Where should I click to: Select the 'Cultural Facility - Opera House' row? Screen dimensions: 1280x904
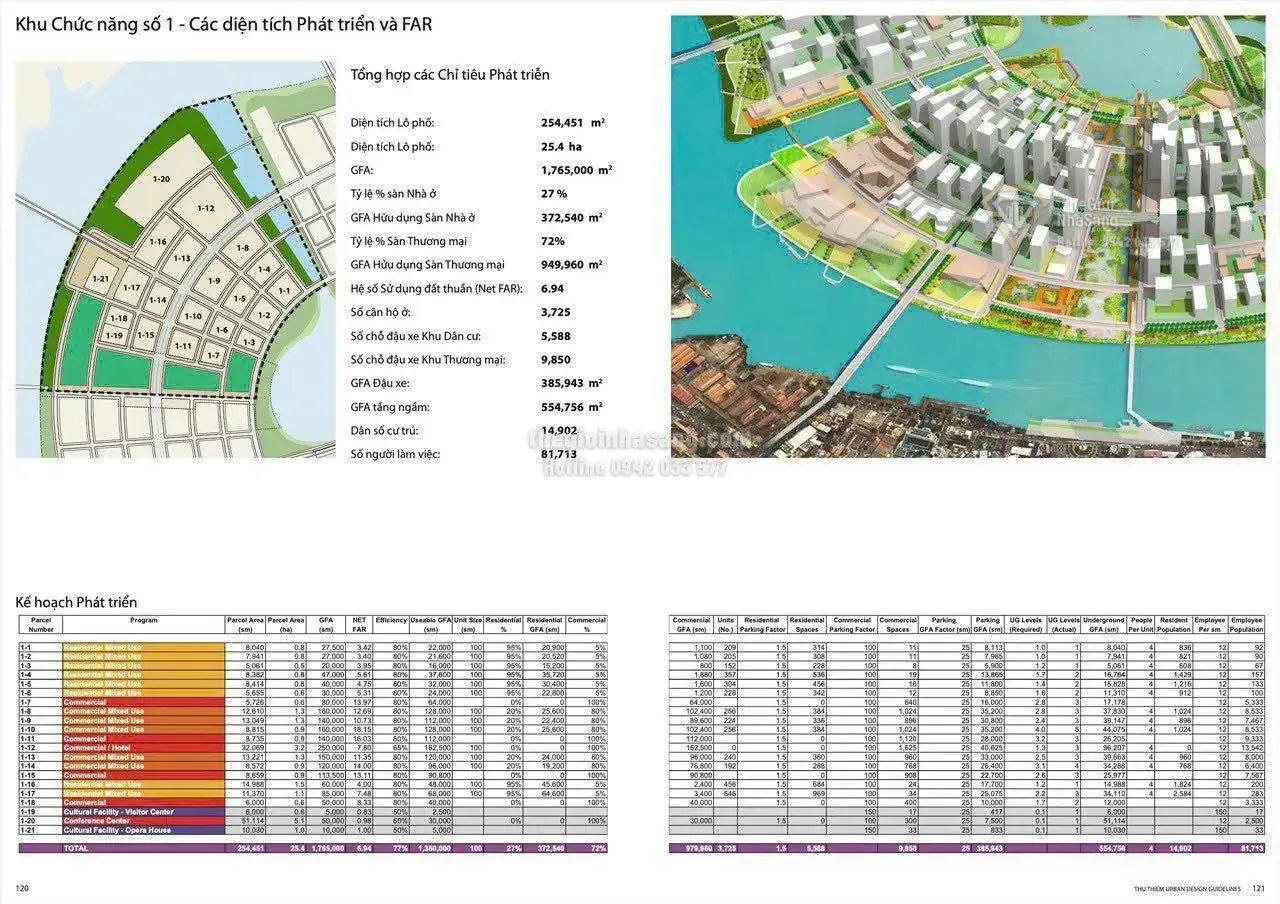pyautogui.click(x=117, y=830)
